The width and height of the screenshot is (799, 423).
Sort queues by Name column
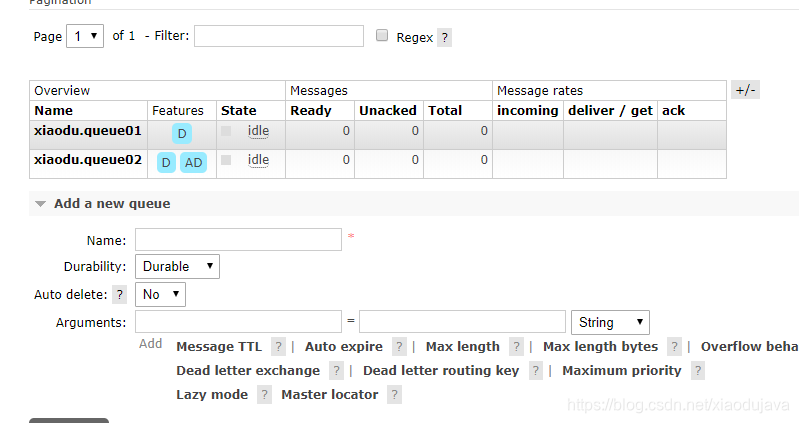pyautogui.click(x=54, y=111)
